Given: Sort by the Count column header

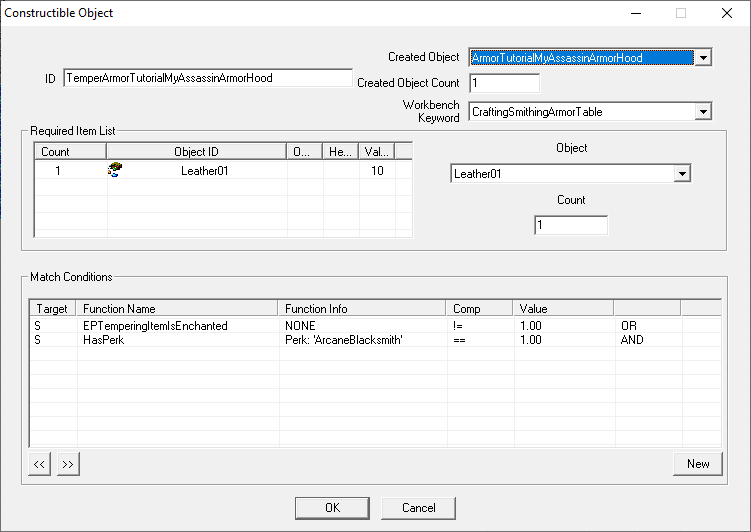Looking at the screenshot, I should coord(70,151).
